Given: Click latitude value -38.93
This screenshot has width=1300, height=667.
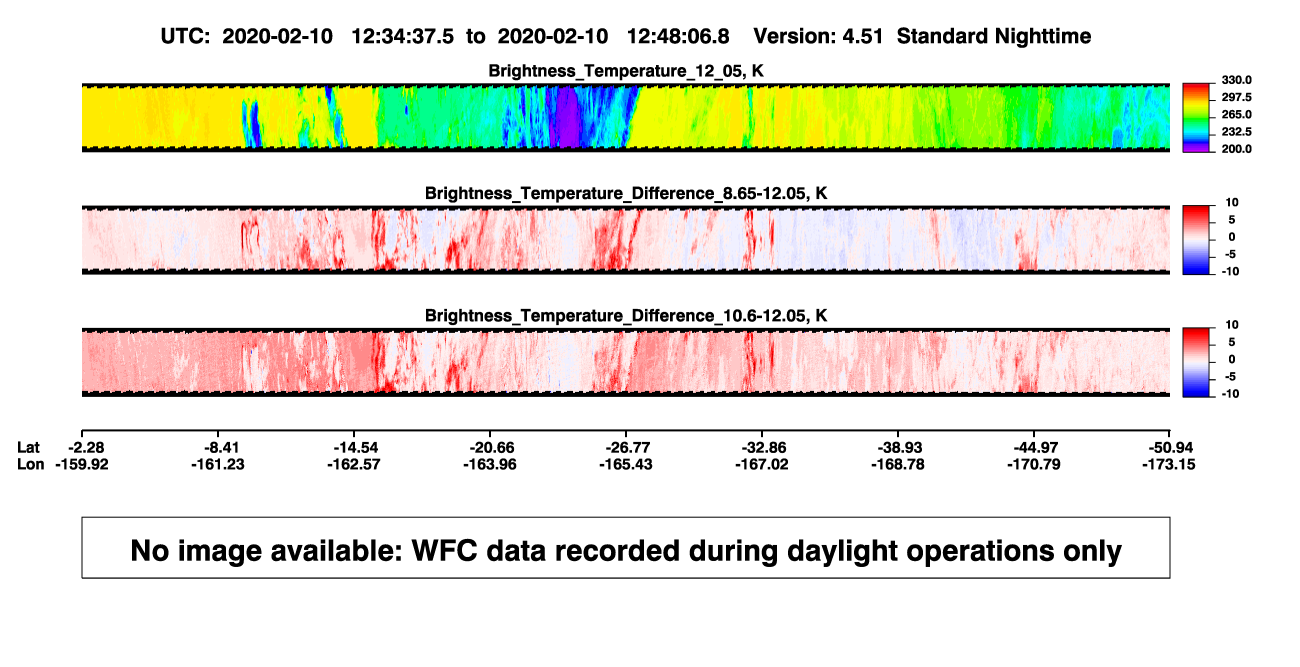Looking at the screenshot, I should tap(898, 447).
